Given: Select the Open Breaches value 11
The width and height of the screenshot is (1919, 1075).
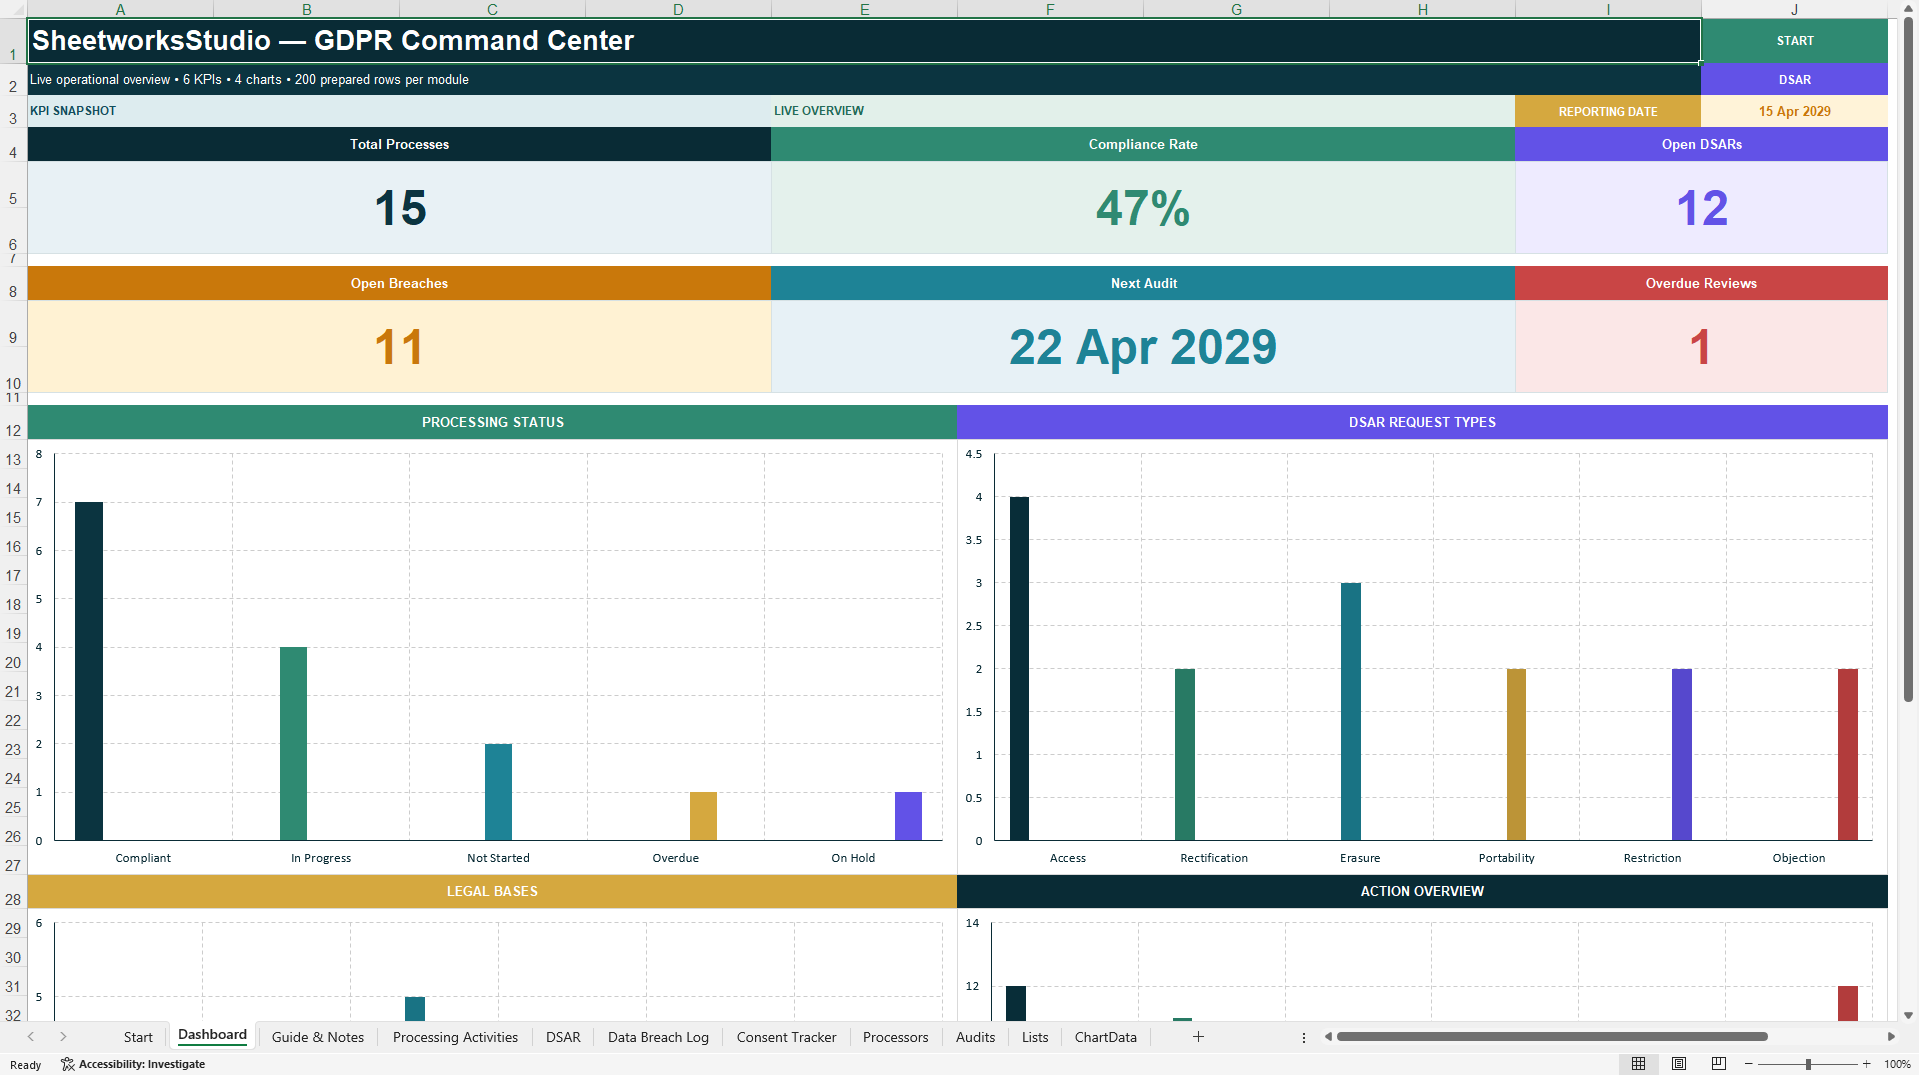Looking at the screenshot, I should point(400,347).
